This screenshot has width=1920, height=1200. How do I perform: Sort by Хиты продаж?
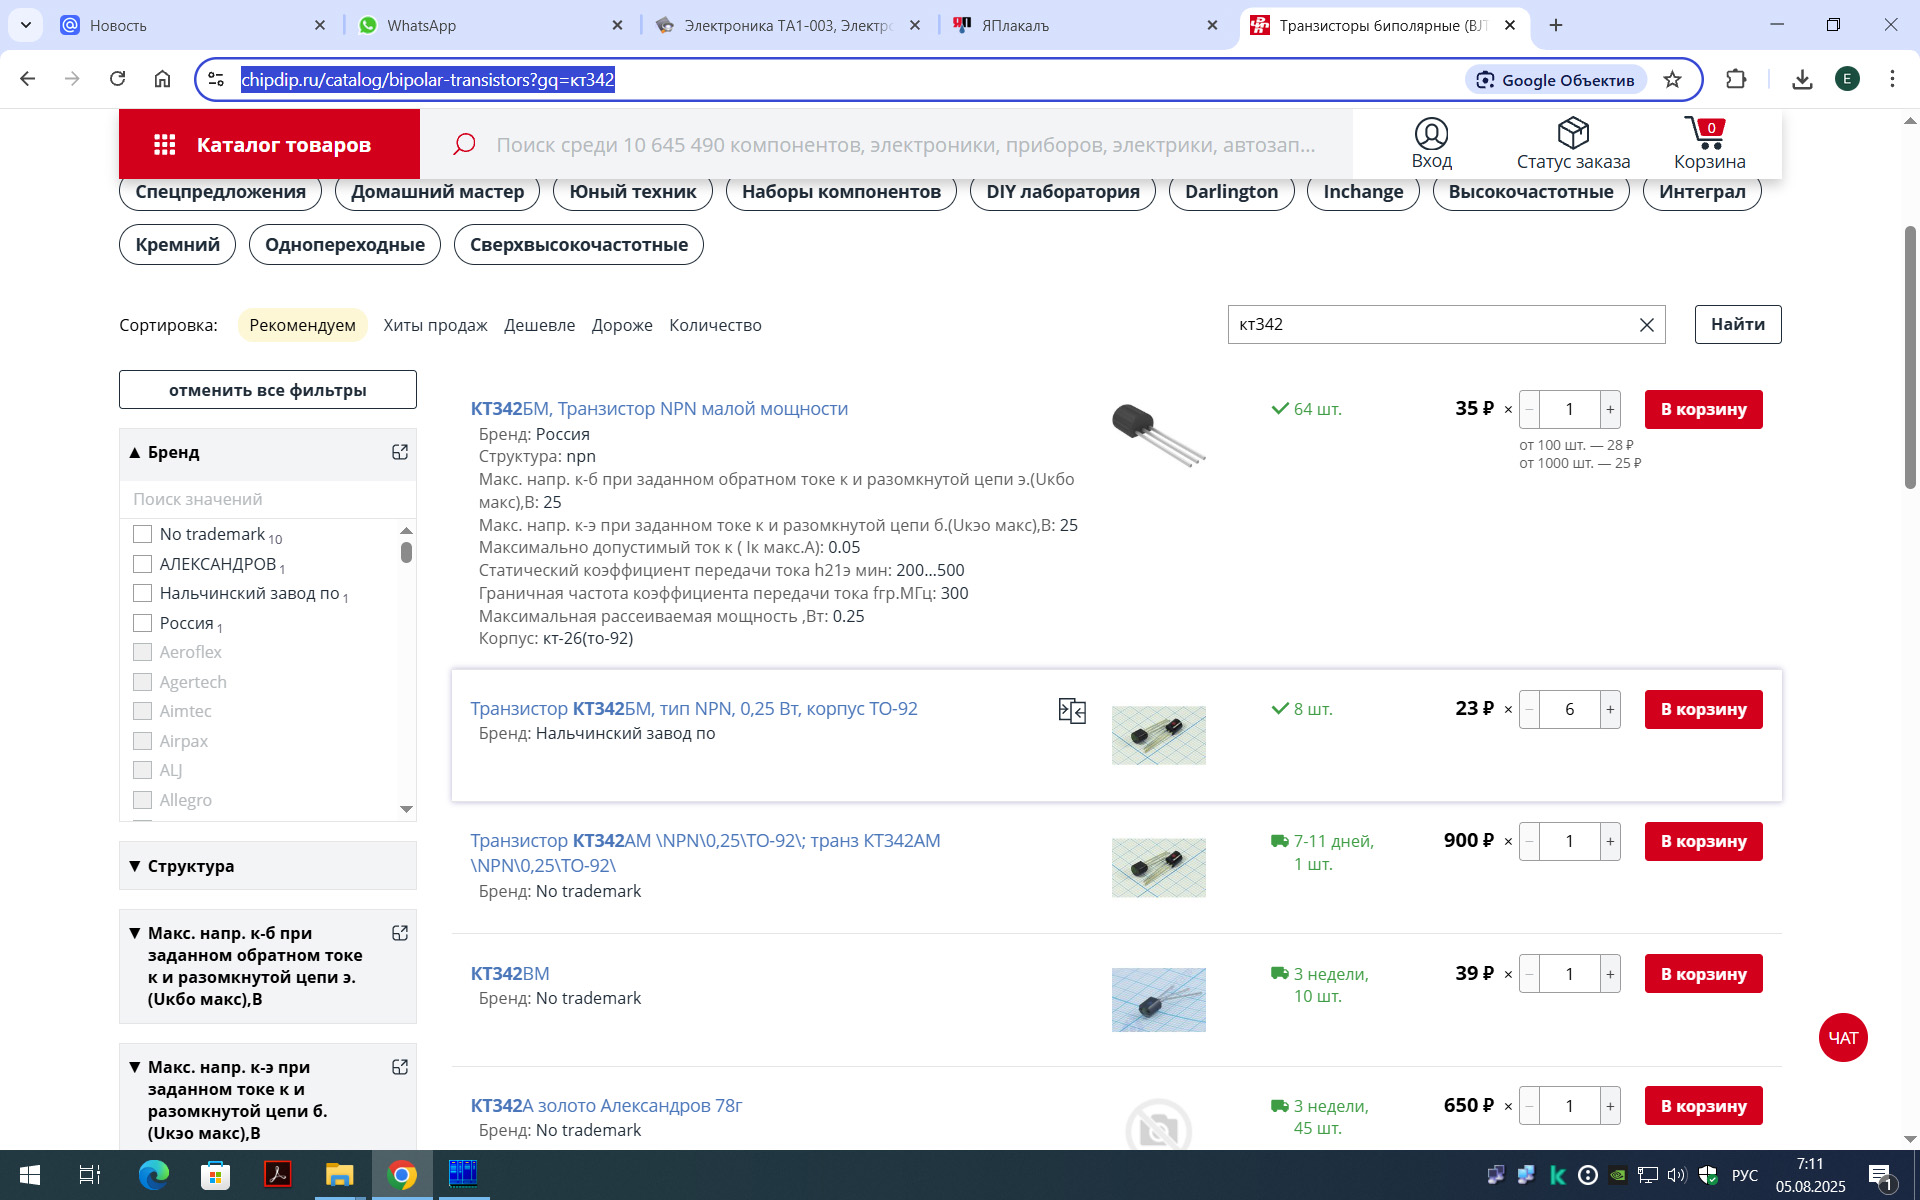tap(435, 325)
